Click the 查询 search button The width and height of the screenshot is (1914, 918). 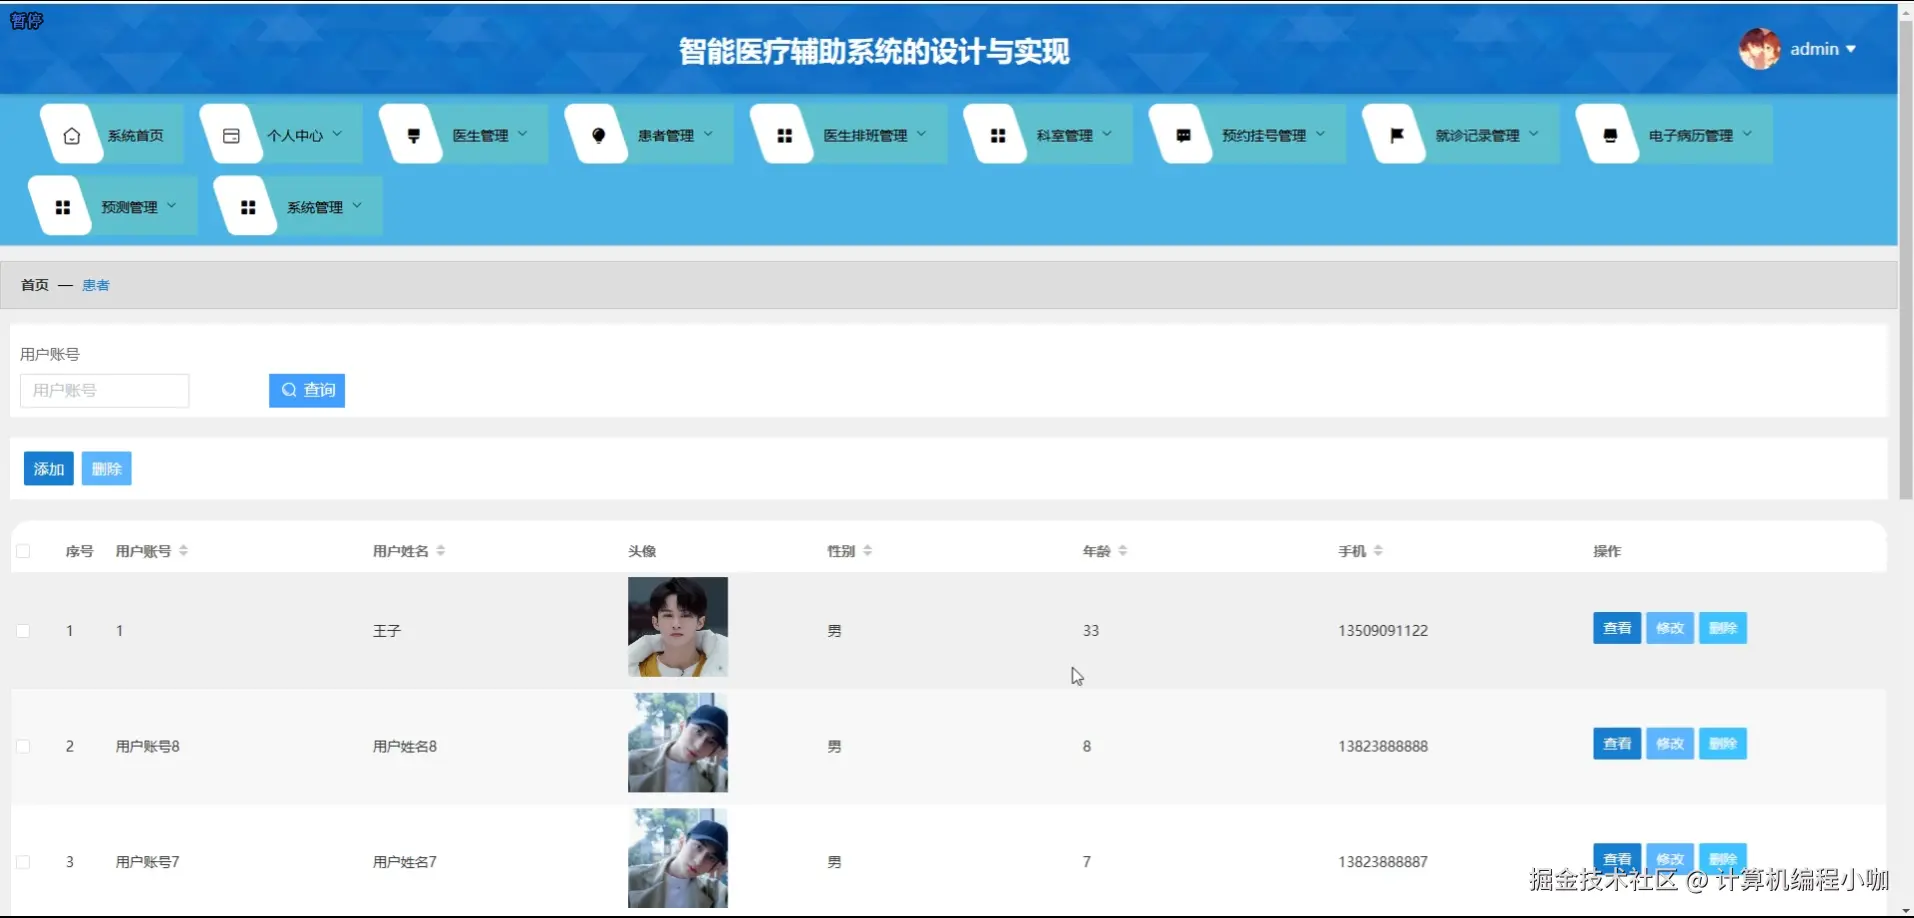pos(306,390)
